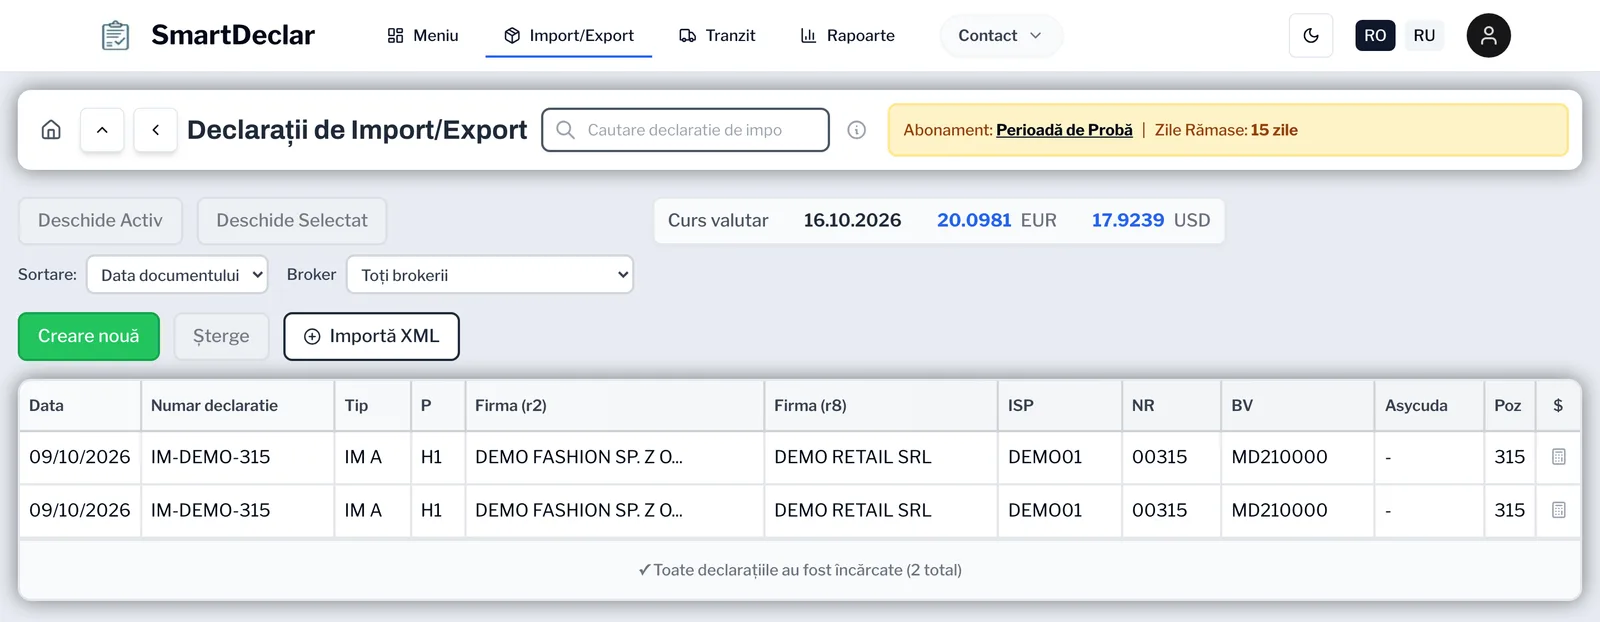Toggle dark mode with moon icon
The height and width of the screenshot is (622, 1600).
pos(1311,36)
